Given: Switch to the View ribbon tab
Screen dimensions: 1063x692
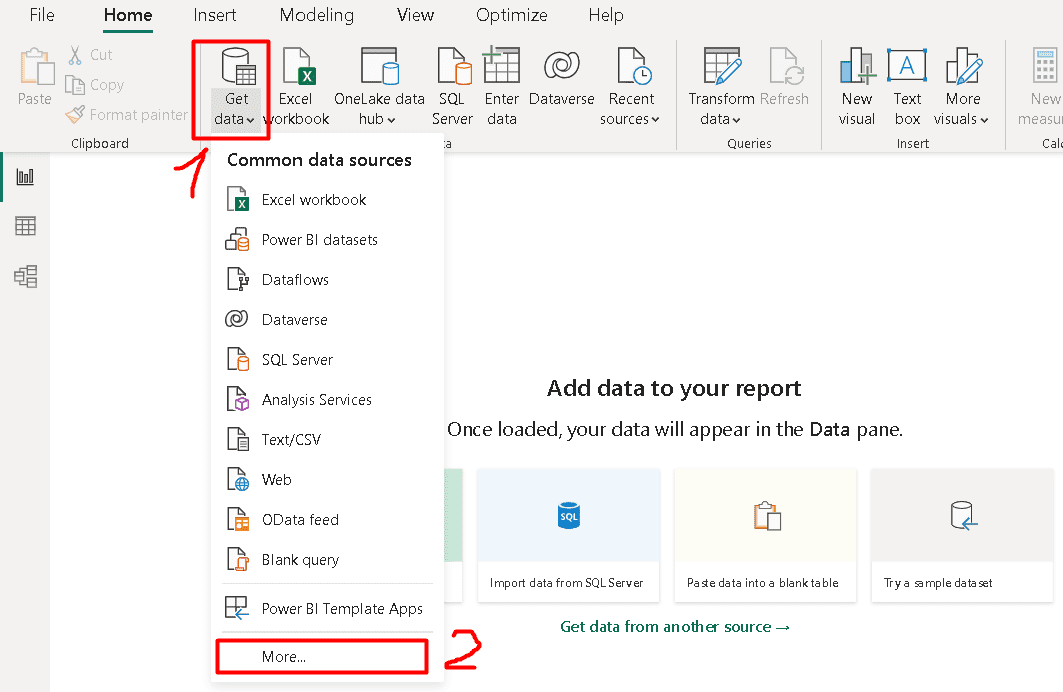Looking at the screenshot, I should coord(415,15).
